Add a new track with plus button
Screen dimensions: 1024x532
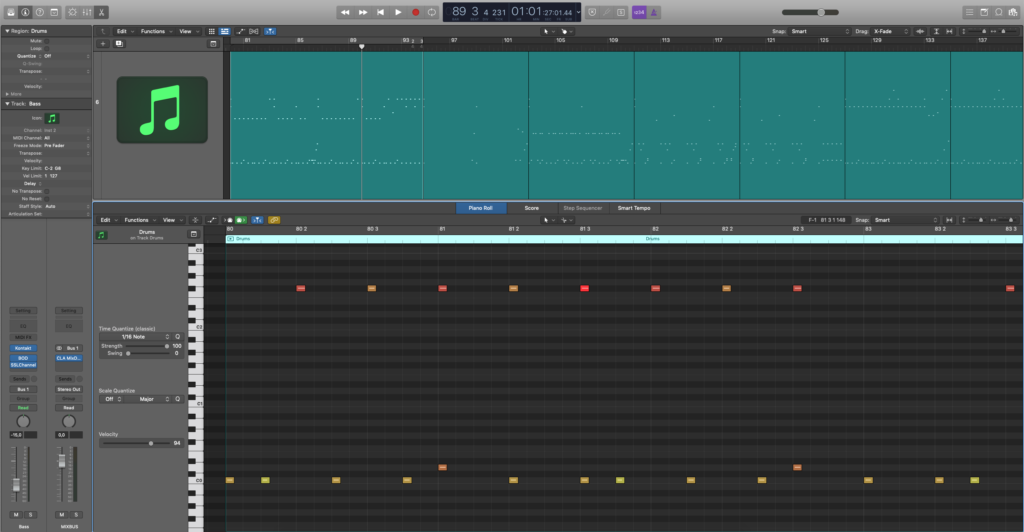[x=103, y=44]
